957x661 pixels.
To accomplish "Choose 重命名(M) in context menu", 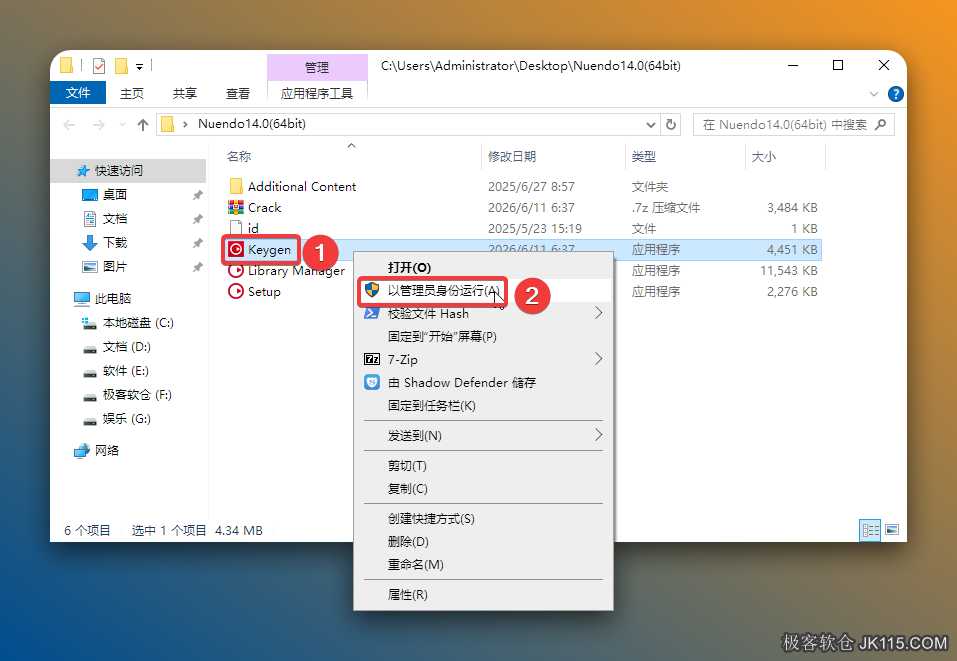I will 483,564.
